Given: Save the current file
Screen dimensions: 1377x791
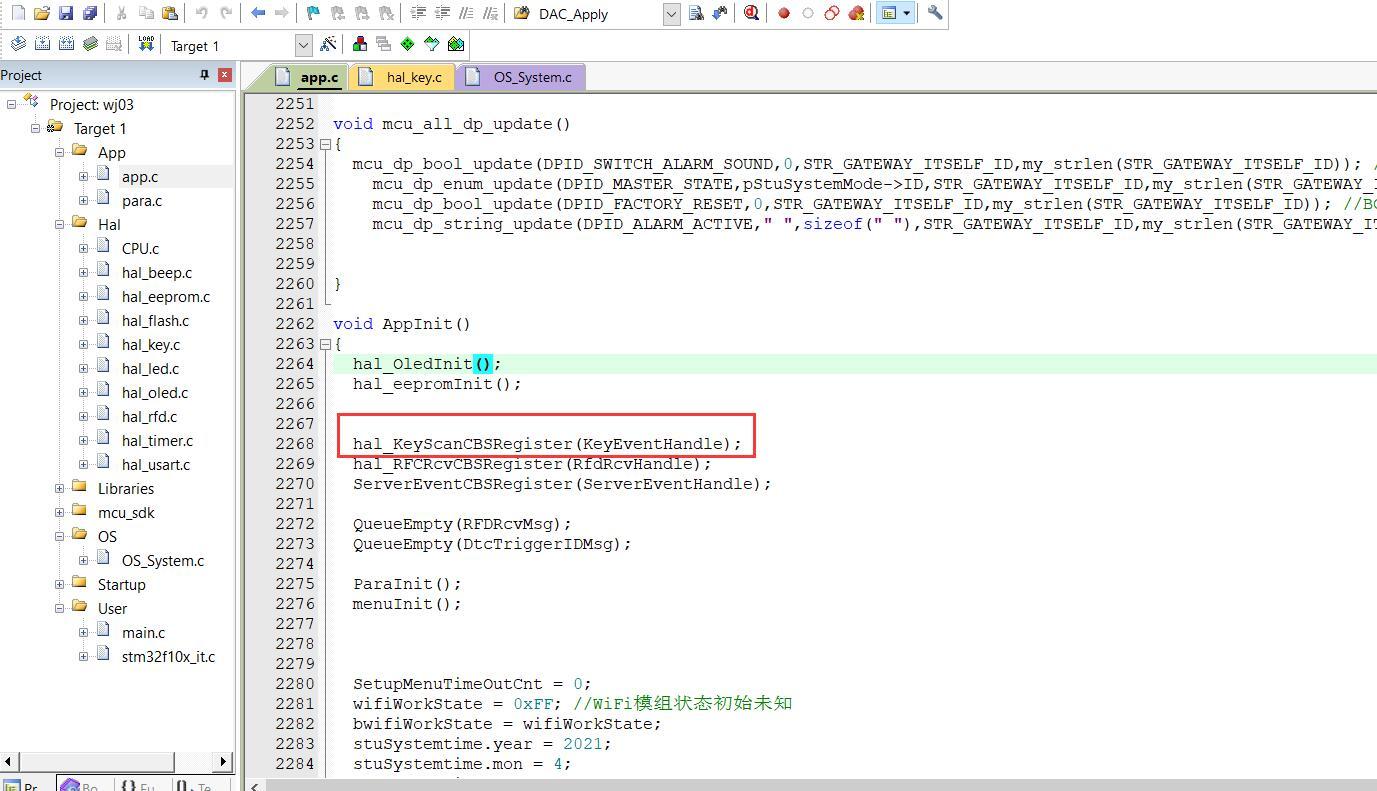Looking at the screenshot, I should click(66, 14).
